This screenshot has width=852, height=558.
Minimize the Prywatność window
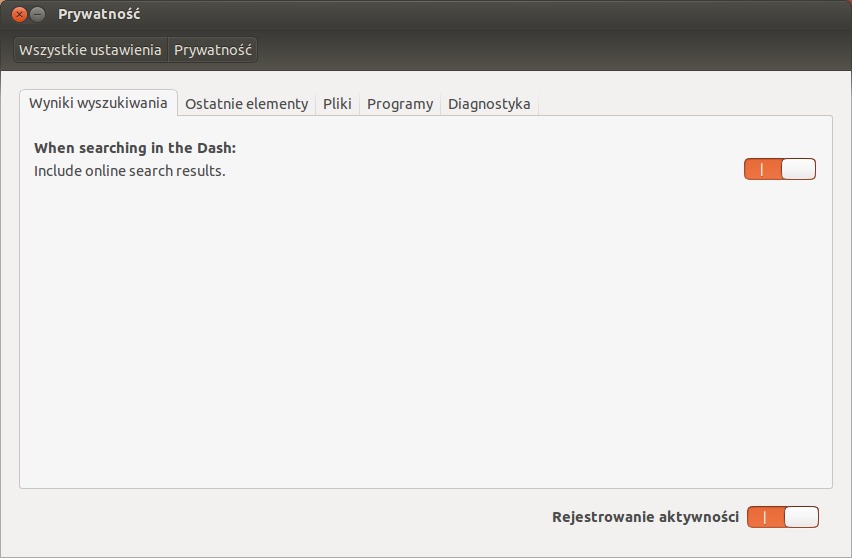tap(37, 15)
